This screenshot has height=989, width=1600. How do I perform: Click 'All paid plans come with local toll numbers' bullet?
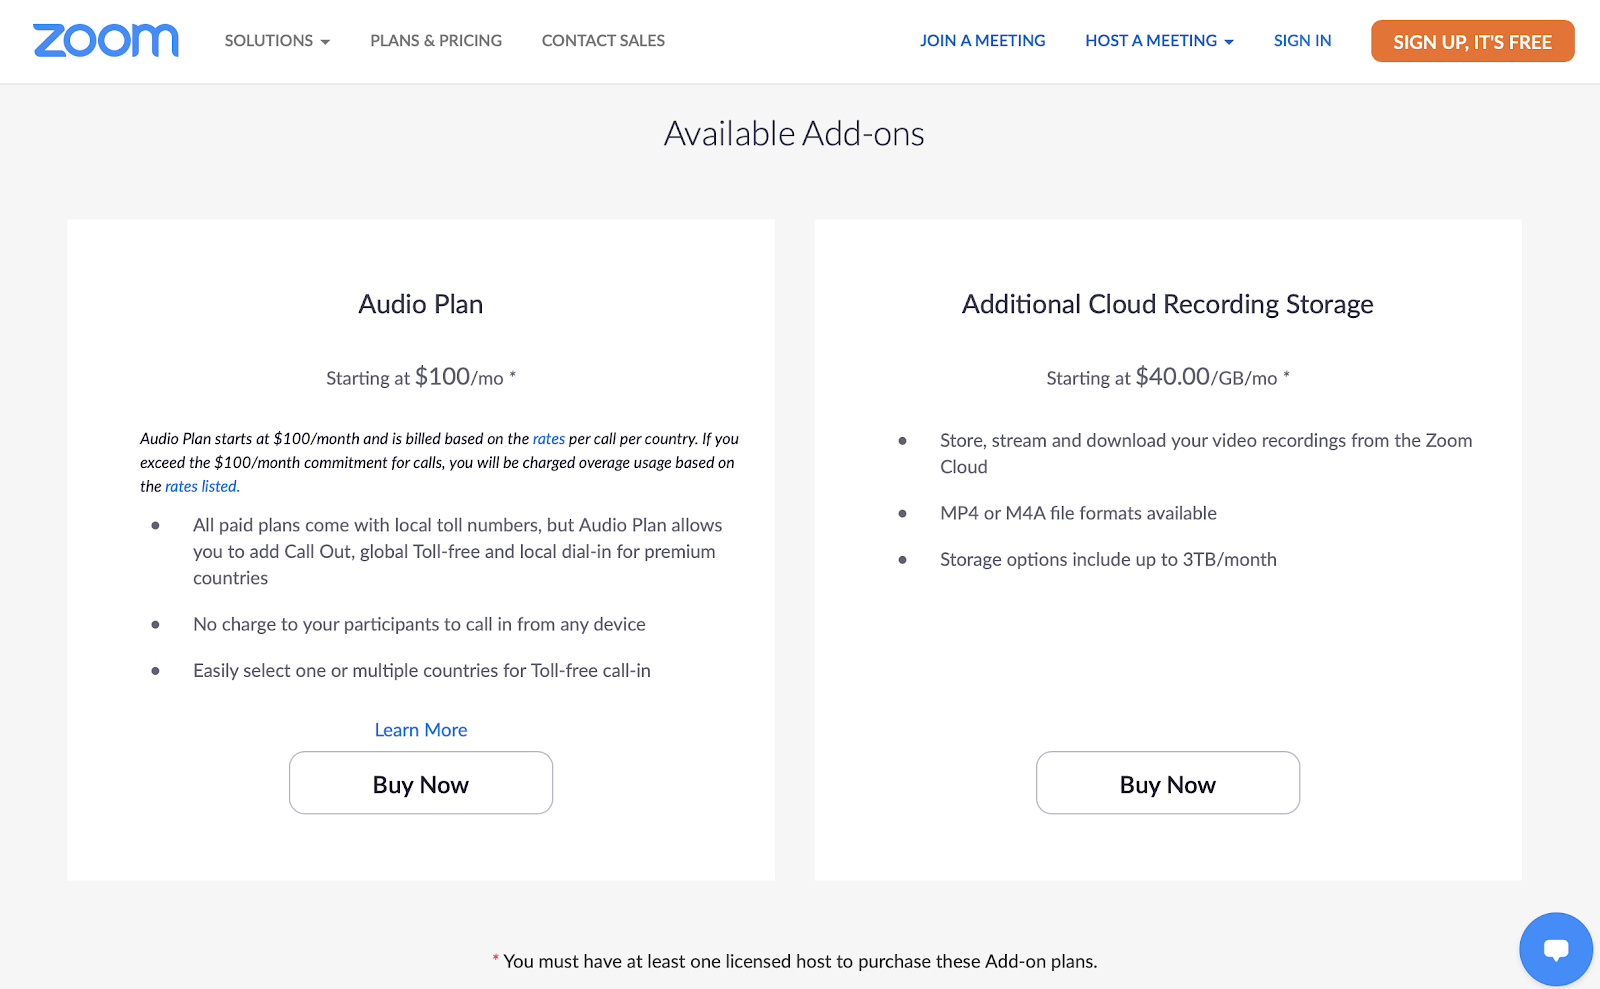click(x=458, y=551)
